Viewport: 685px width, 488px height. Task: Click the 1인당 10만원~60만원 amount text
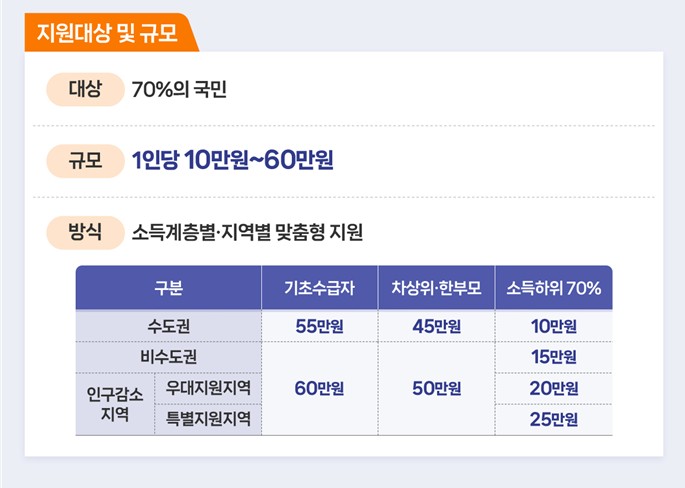[231, 162]
